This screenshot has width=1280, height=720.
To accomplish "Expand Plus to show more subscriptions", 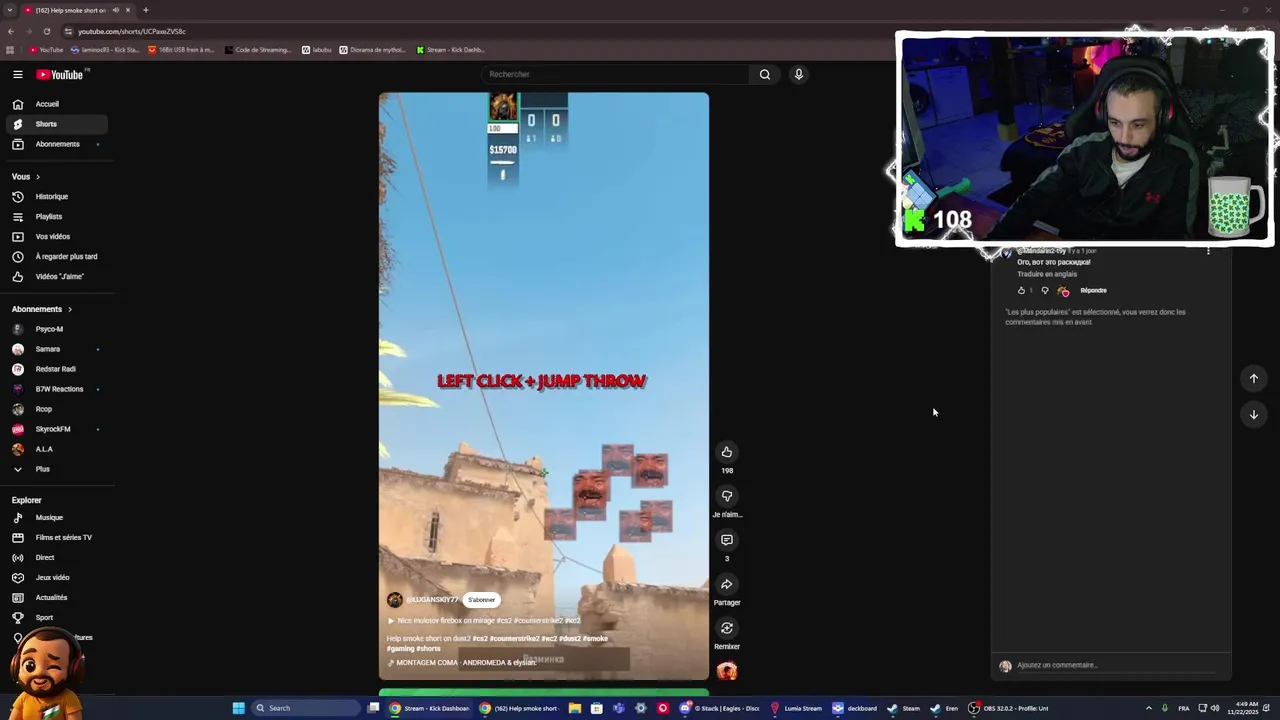I will coord(56,469).
